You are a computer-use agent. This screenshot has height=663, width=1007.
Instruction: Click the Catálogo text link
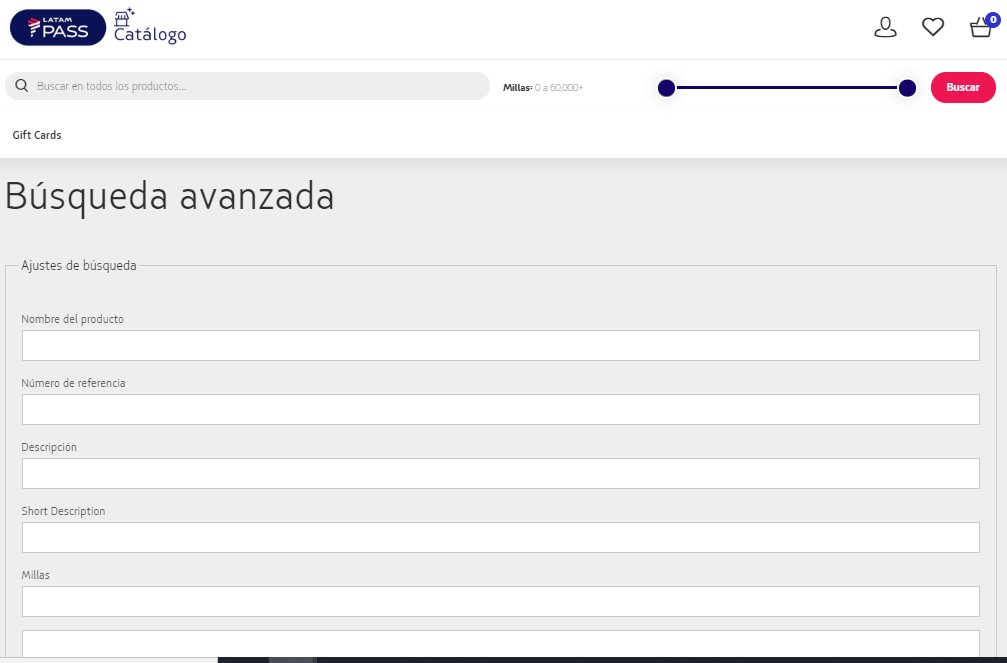(150, 35)
